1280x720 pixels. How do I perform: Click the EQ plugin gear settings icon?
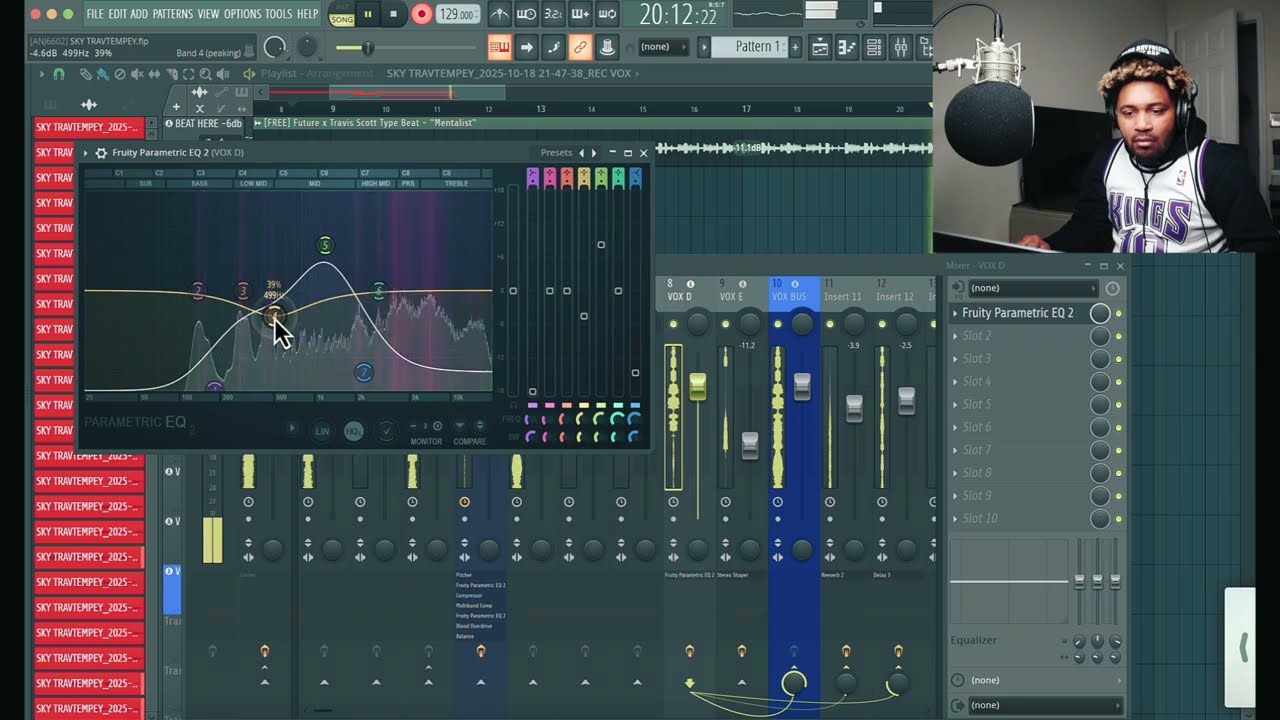point(100,153)
